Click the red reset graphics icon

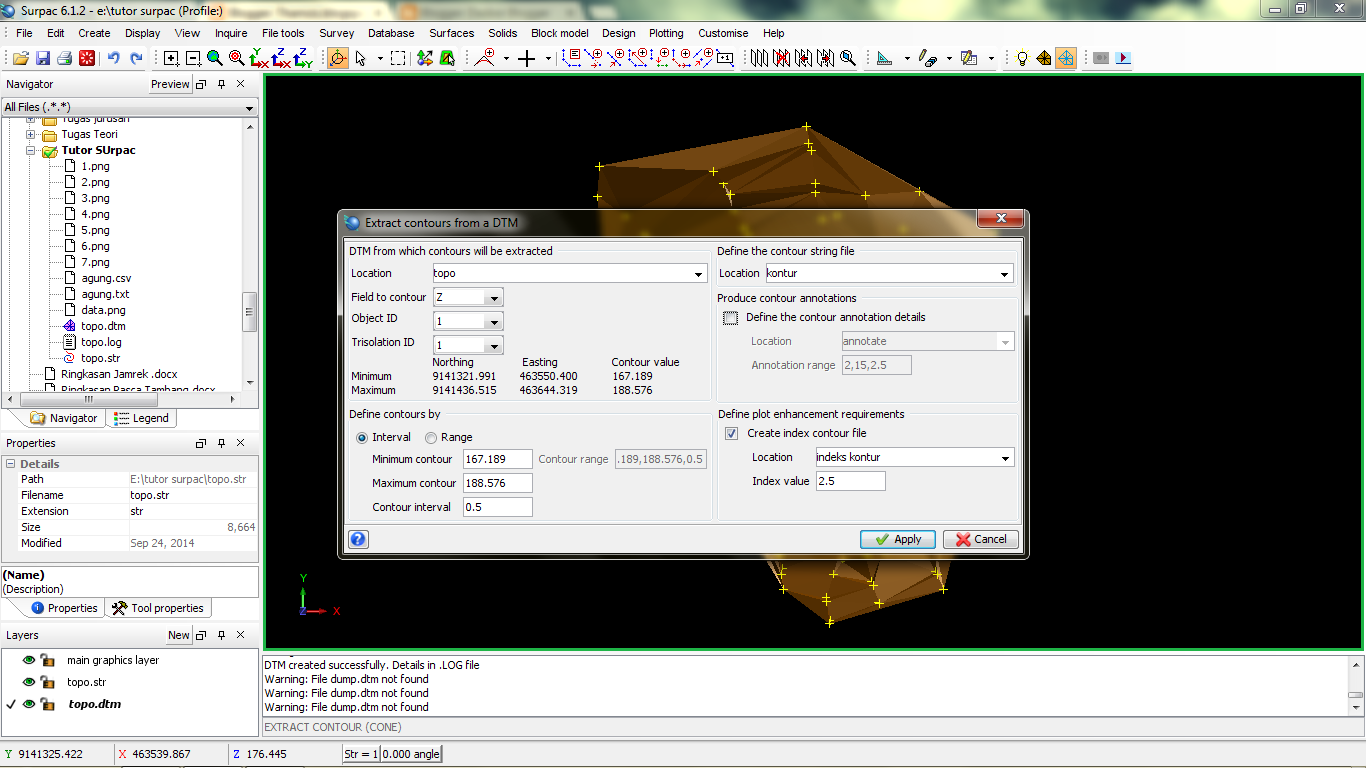87,58
